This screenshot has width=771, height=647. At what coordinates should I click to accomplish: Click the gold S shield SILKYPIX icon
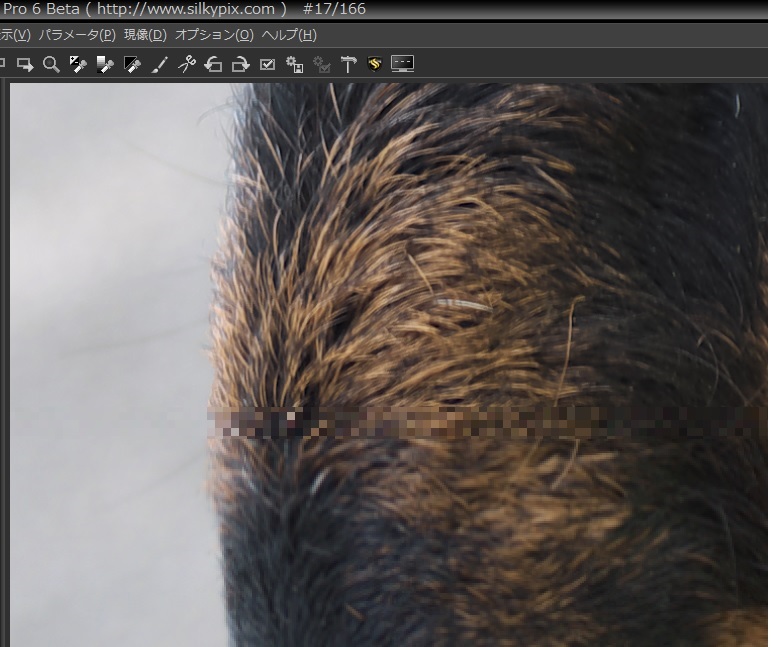point(375,64)
